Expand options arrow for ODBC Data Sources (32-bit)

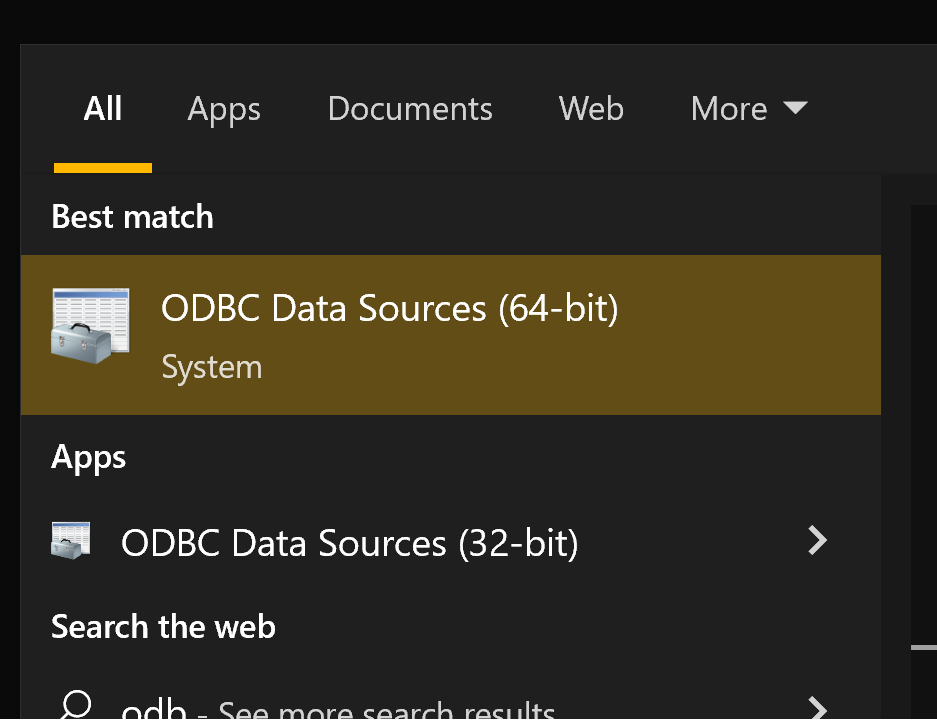(817, 541)
